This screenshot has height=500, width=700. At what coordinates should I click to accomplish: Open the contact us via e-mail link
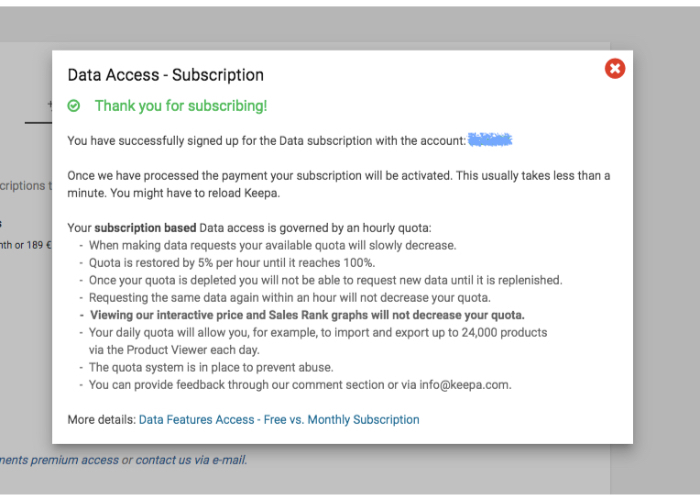coord(191,460)
